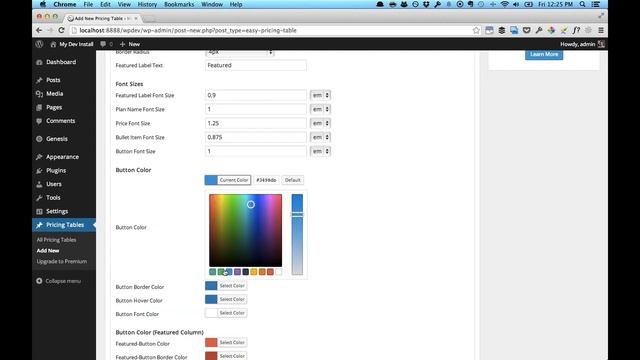Pick the red palette swatch
The width and height of the screenshot is (640, 360).
[x=270, y=272]
